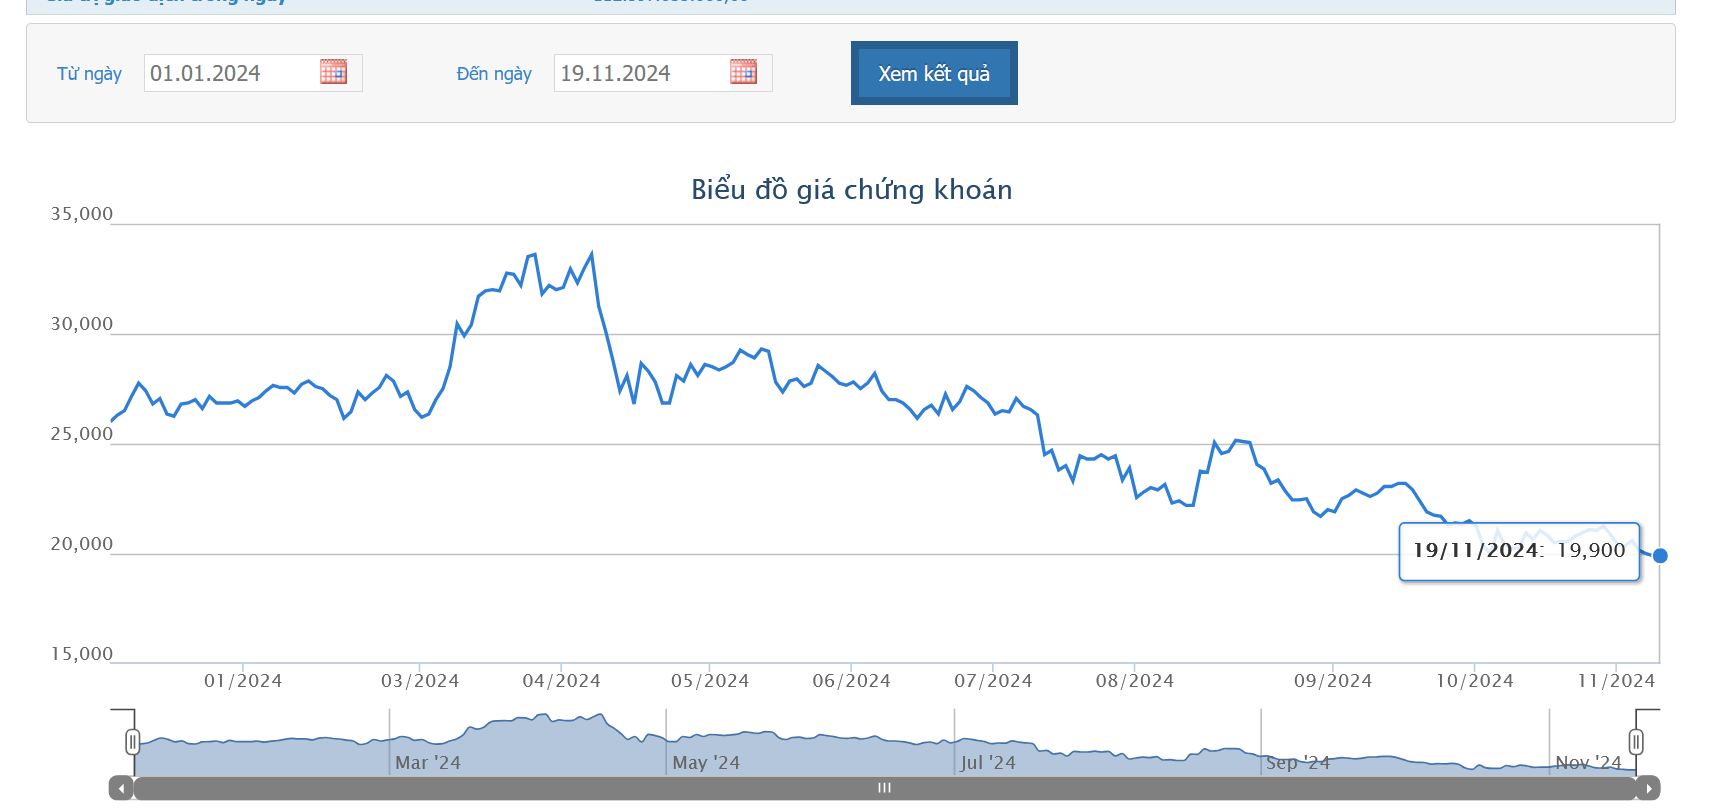The width and height of the screenshot is (1726, 810).
Task: Click the 20,000 y-axis label
Action: pyautogui.click(x=82, y=544)
